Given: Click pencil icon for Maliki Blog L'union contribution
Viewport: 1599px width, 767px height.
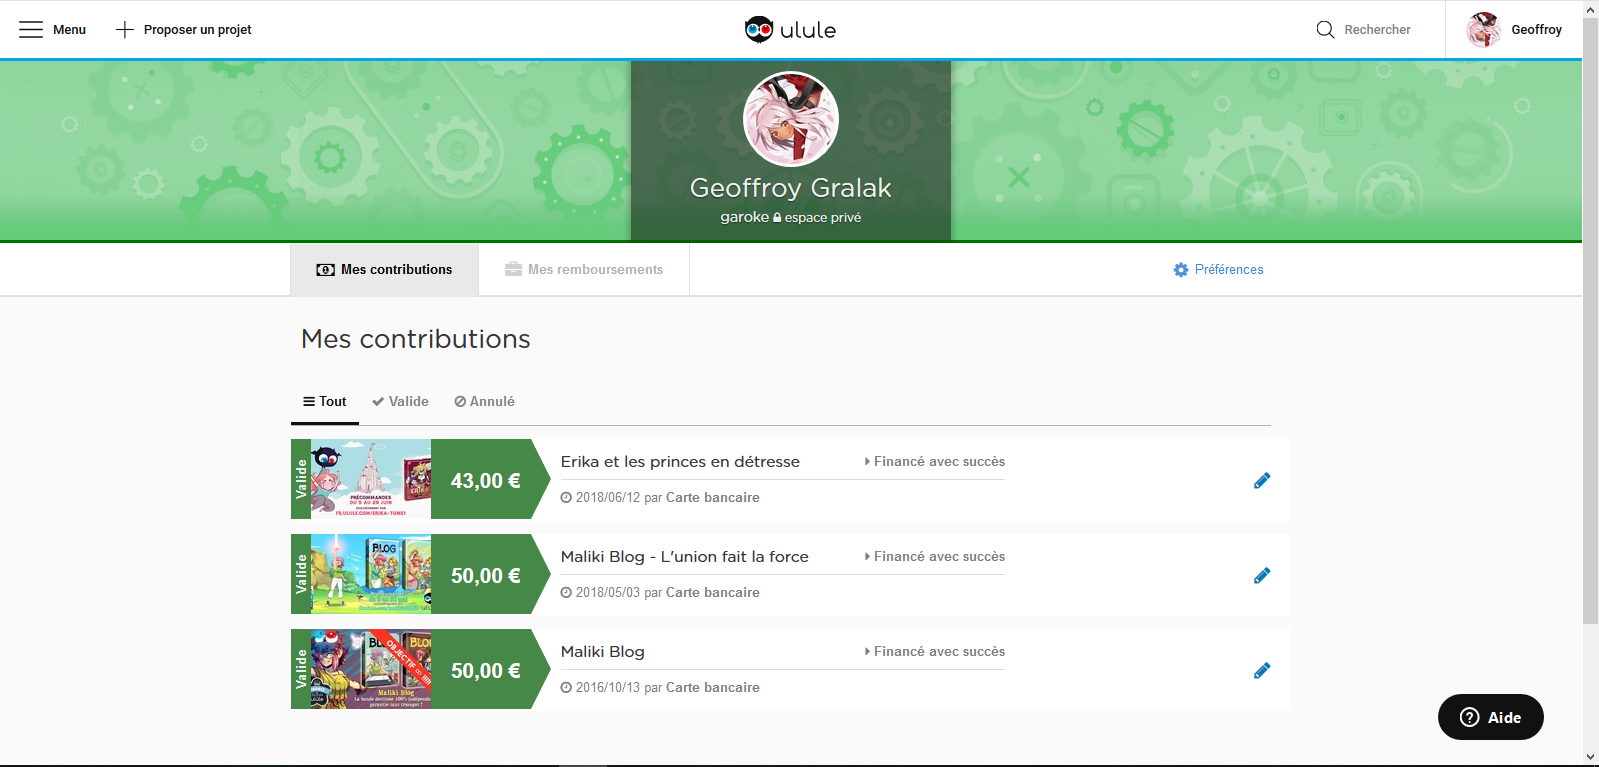Looking at the screenshot, I should click(1262, 576).
